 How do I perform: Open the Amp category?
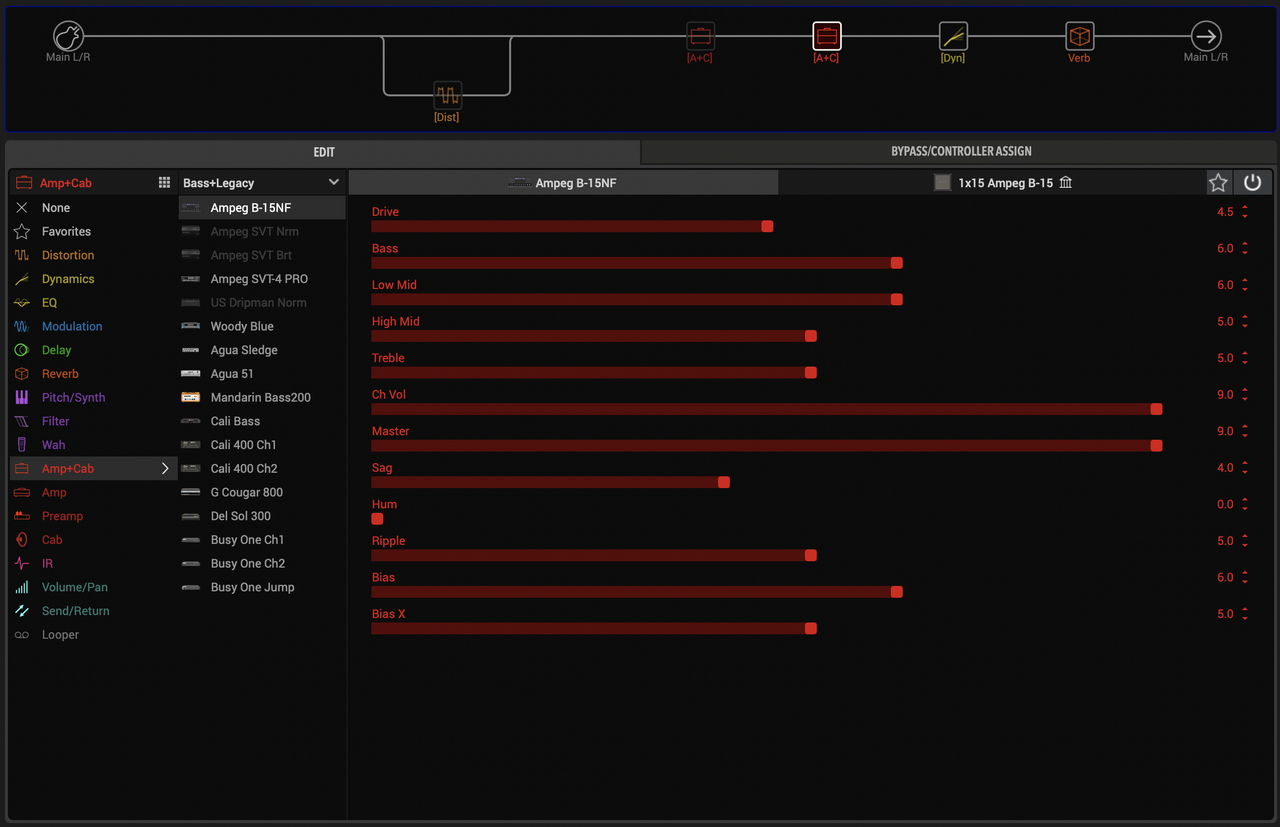pyautogui.click(x=94, y=493)
